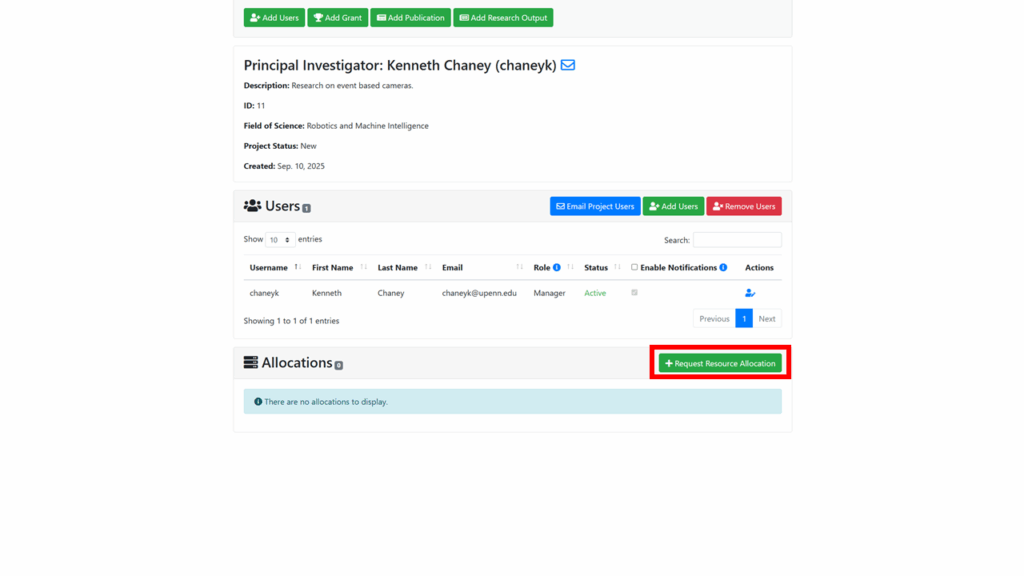This screenshot has width=1024, height=576.
Task: Toggle the Enable Notifications header checkbox
Action: tap(634, 267)
